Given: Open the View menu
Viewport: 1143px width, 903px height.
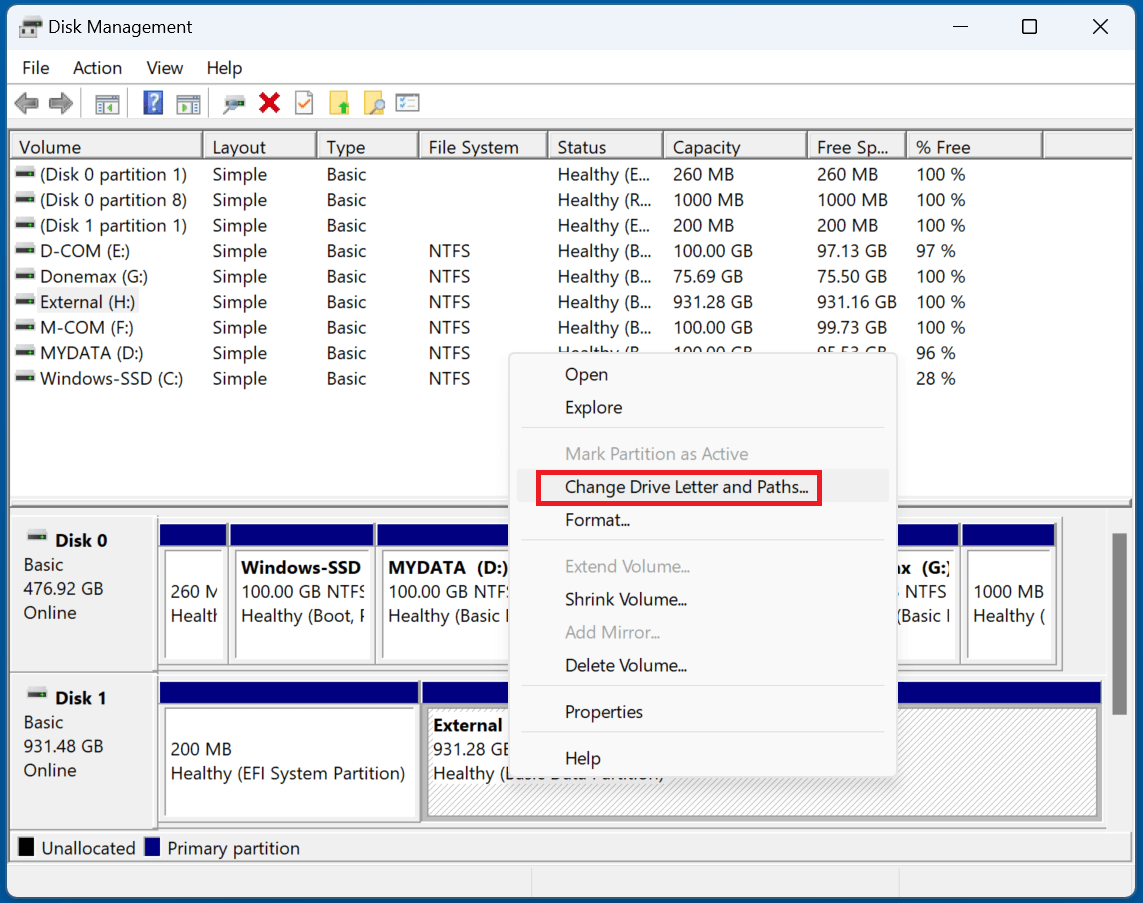Looking at the screenshot, I should click(164, 68).
